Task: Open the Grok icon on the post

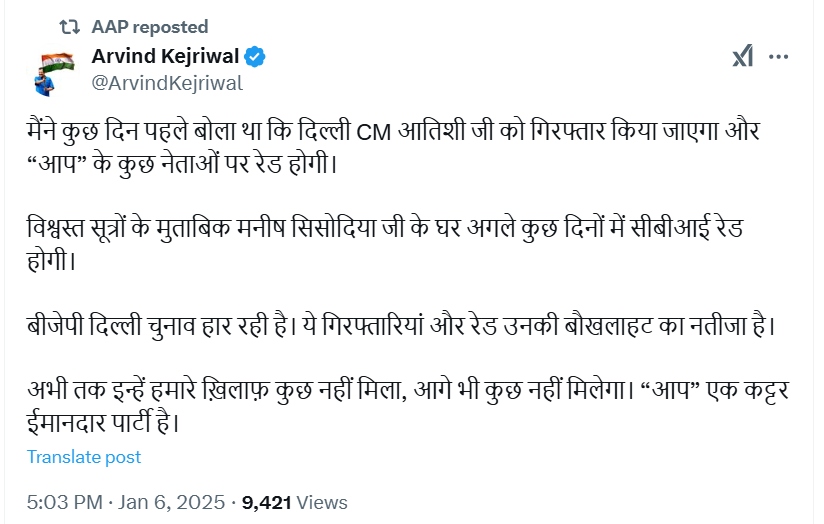Action: (742, 57)
